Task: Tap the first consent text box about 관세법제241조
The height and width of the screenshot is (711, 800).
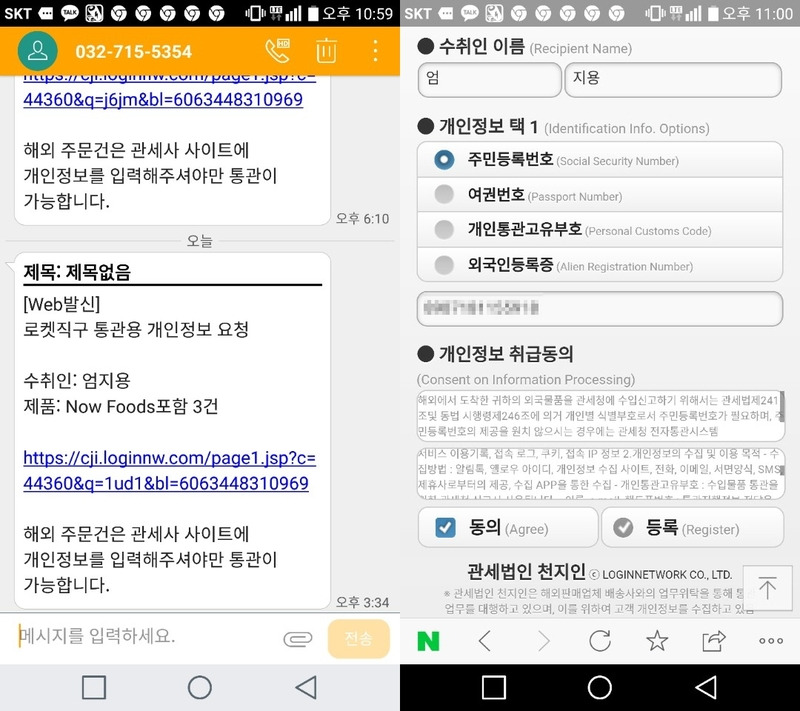Action: 601,416
